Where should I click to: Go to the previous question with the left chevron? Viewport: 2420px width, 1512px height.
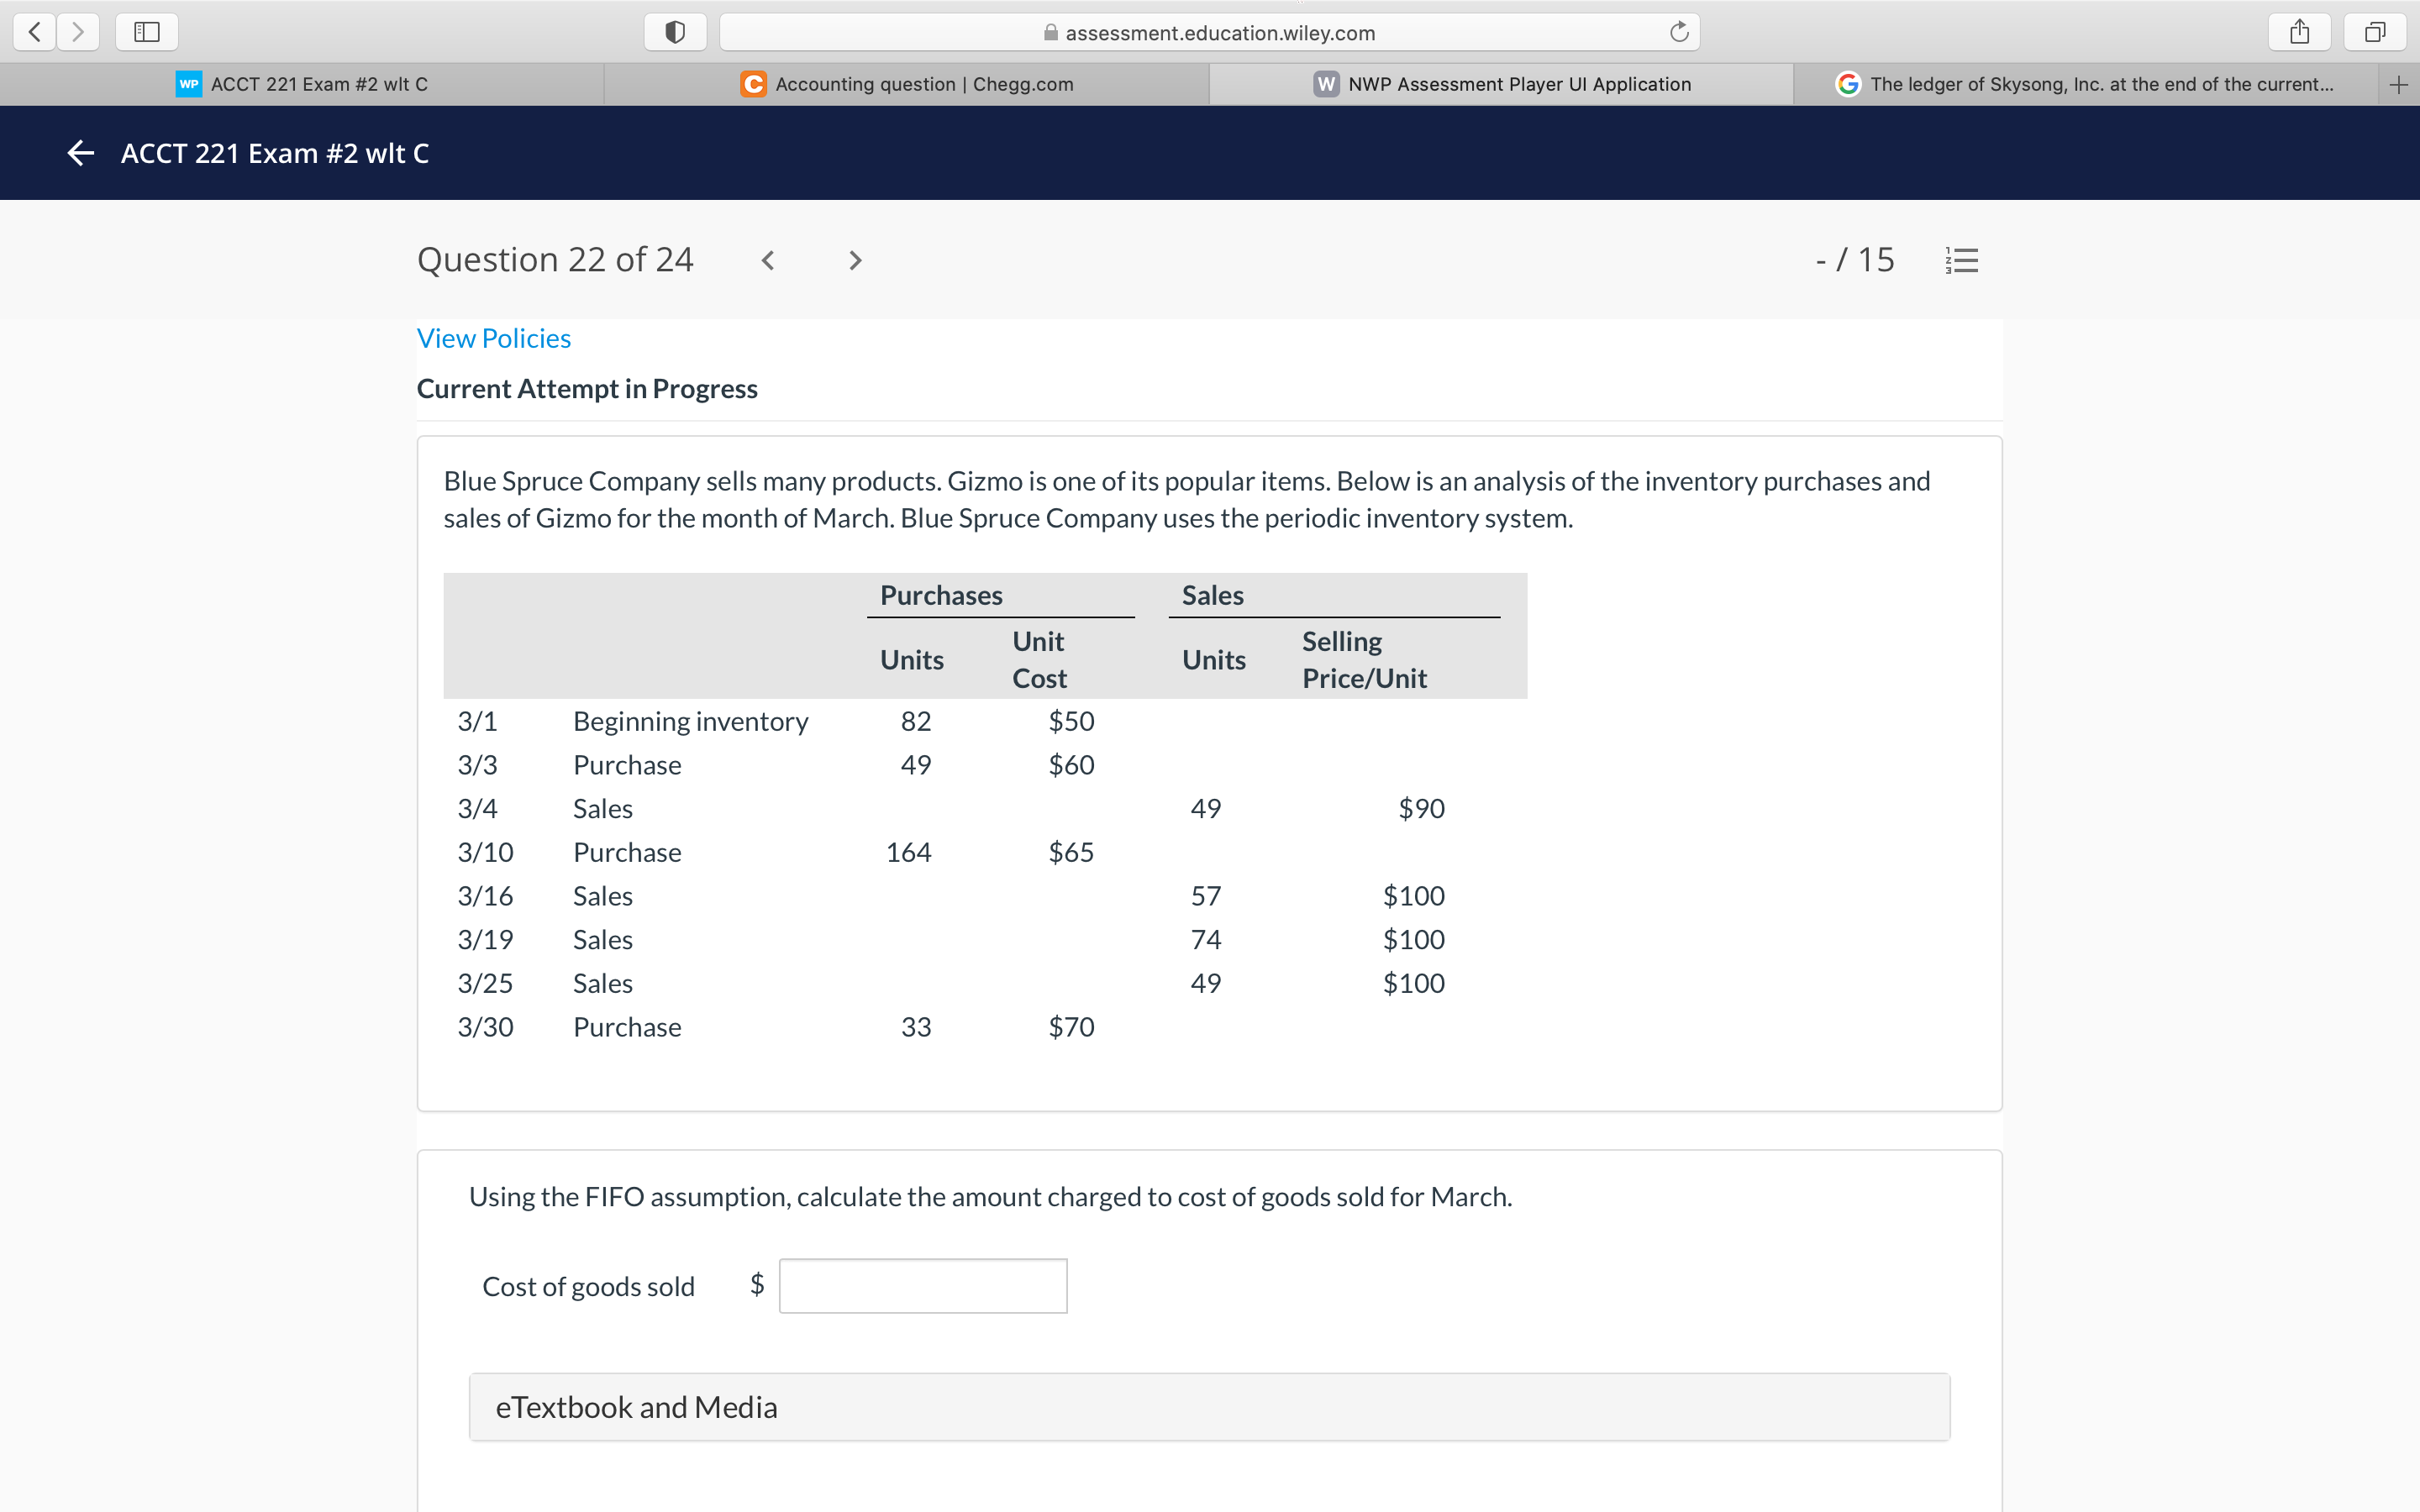[767, 260]
